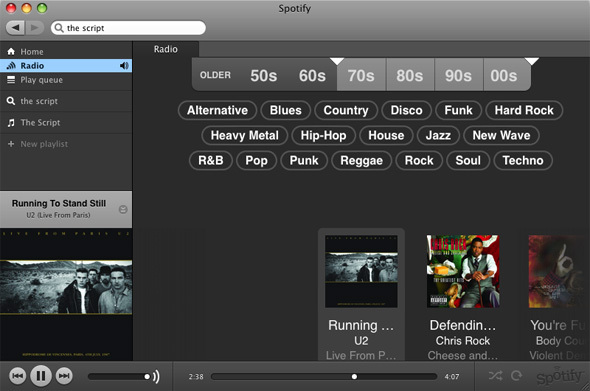Choose the Alternative genre
This screenshot has height=391, width=590.
point(217,110)
